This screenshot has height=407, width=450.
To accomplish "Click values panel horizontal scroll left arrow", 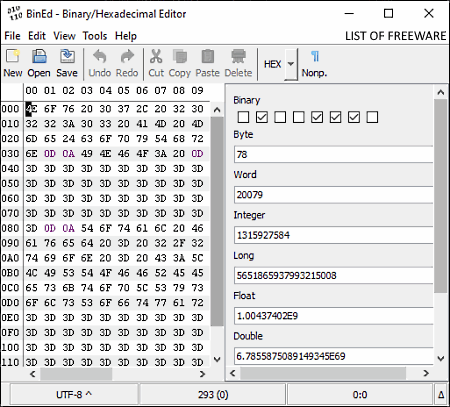I will point(233,373).
